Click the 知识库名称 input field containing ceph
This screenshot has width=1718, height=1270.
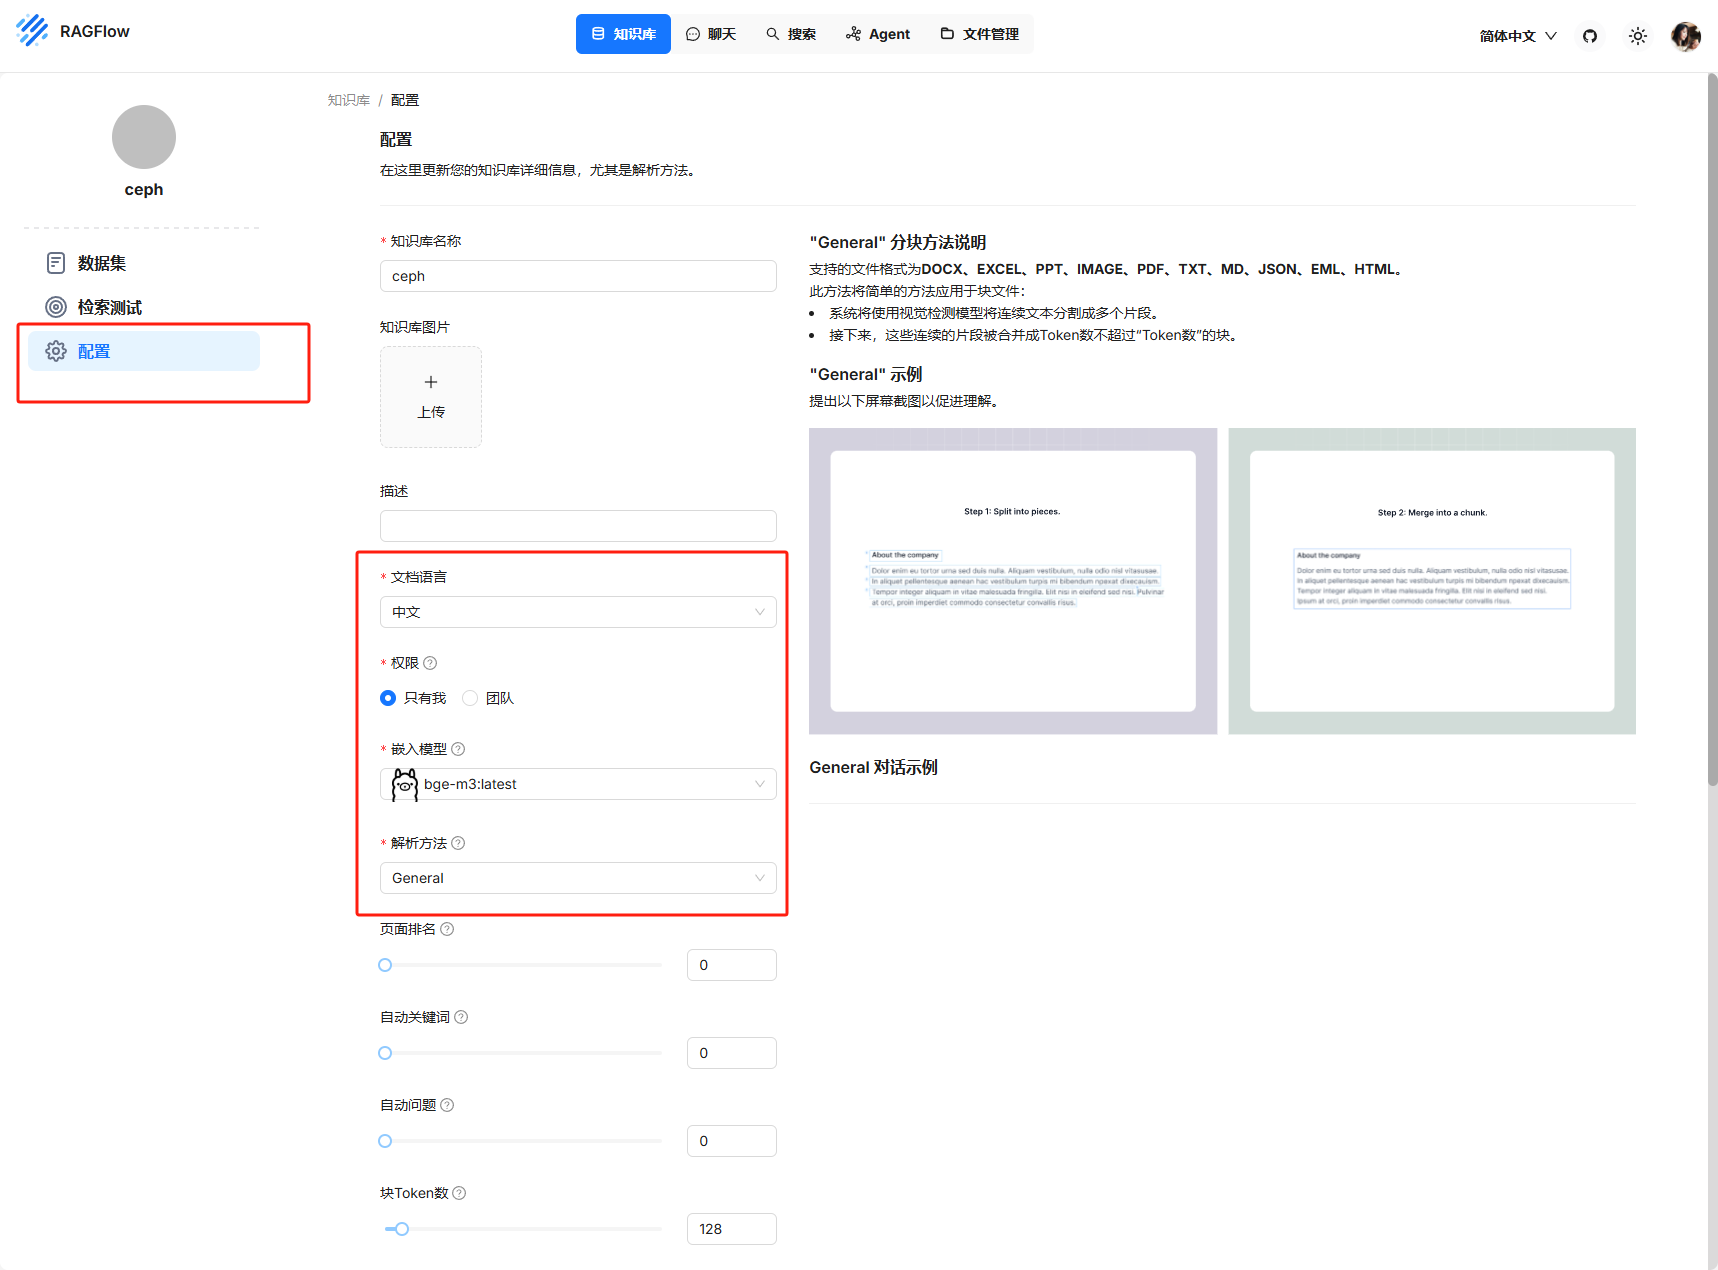578,276
